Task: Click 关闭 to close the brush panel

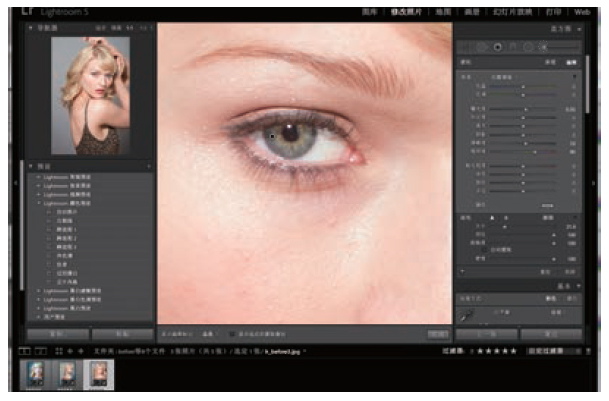Action: click(570, 272)
